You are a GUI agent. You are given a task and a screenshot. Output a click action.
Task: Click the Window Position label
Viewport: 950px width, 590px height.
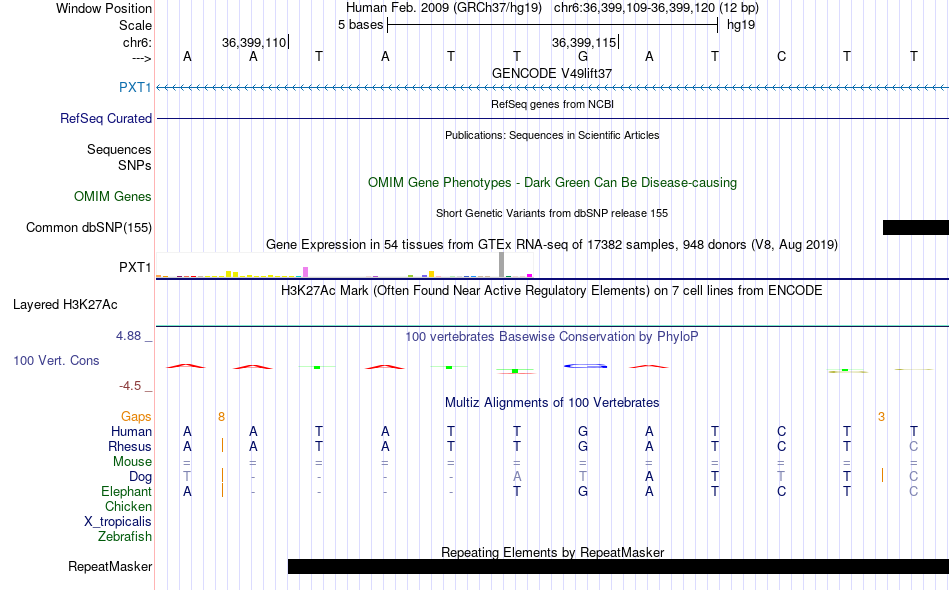click(x=104, y=8)
